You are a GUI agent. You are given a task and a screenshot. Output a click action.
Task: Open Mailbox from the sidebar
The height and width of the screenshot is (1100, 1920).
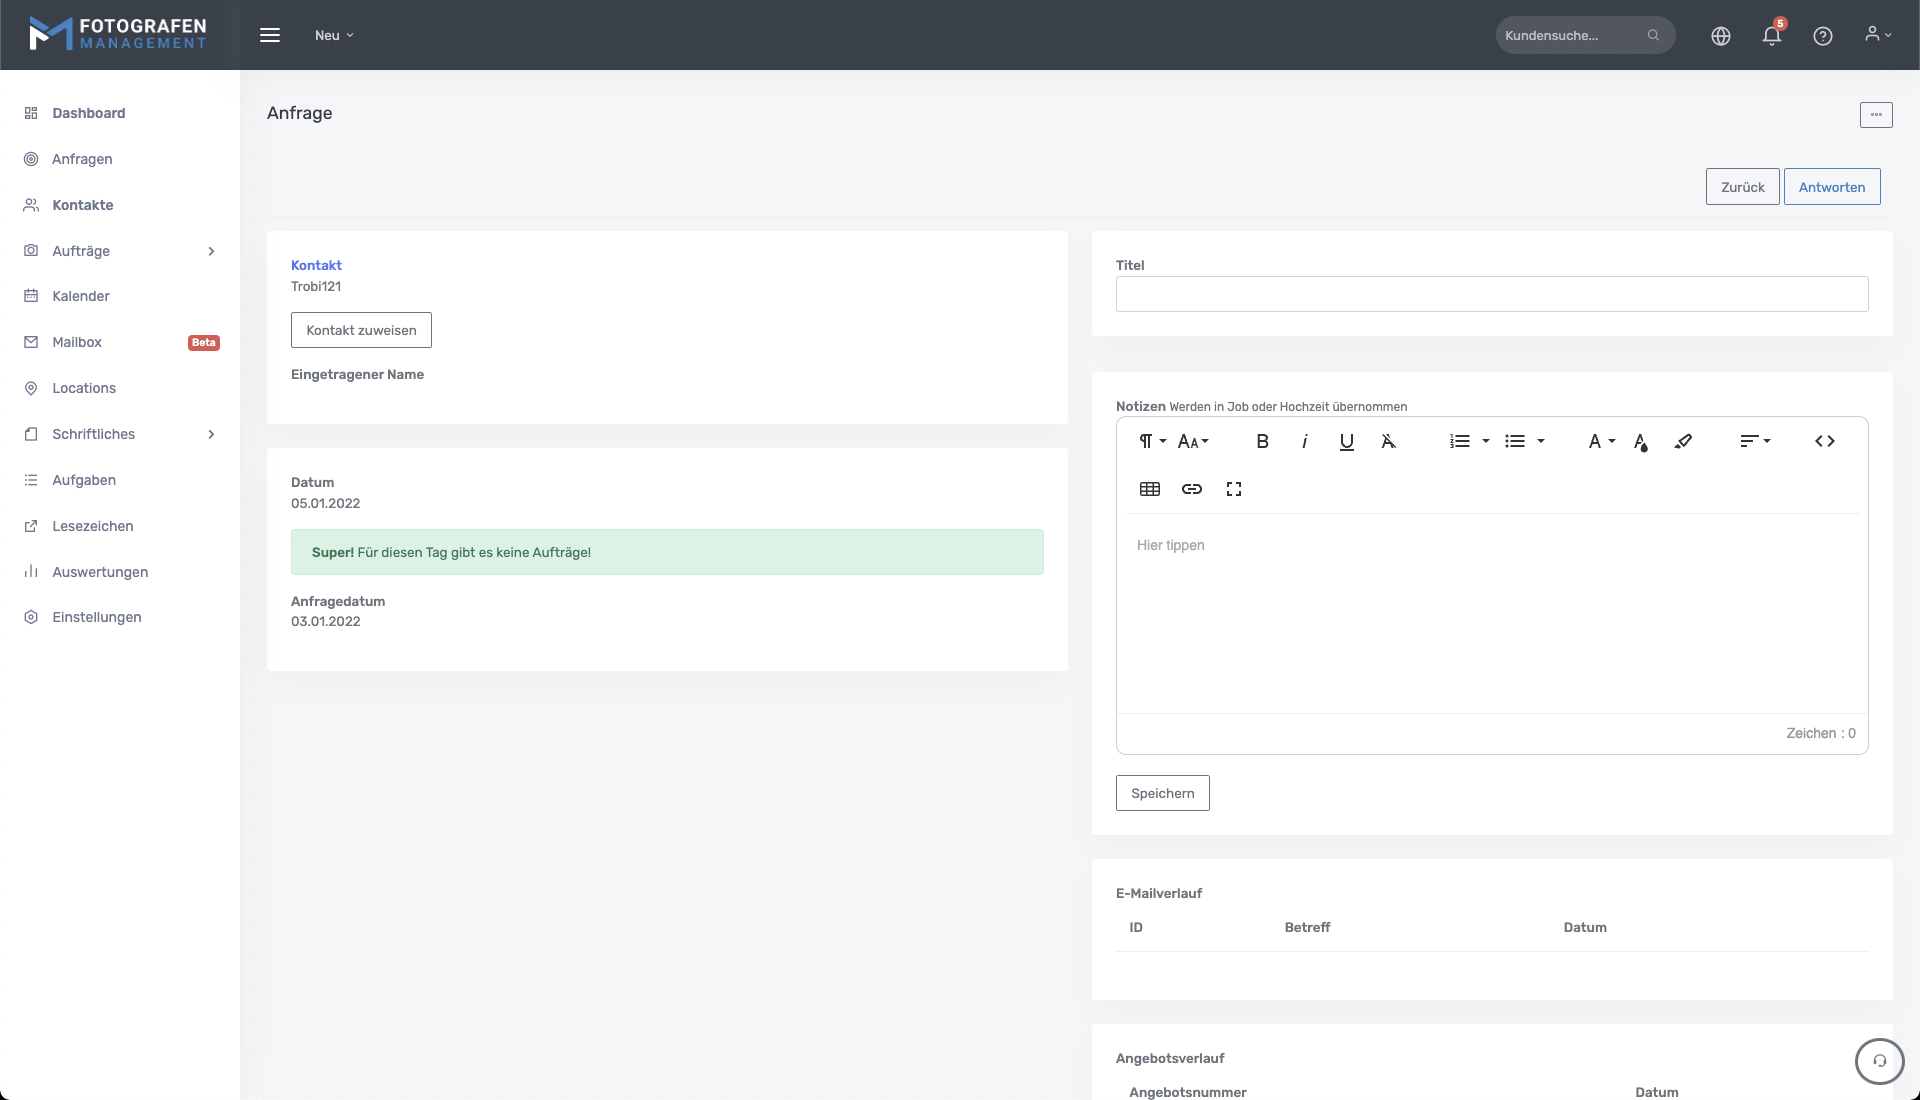(x=77, y=342)
